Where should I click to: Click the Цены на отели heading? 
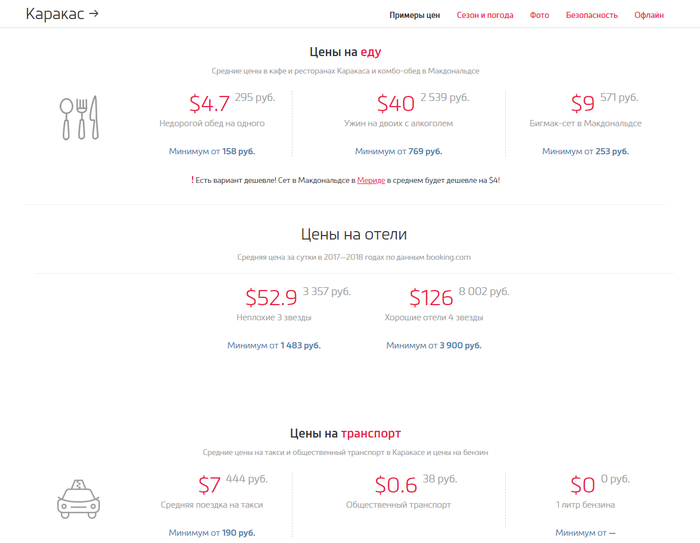353,234
